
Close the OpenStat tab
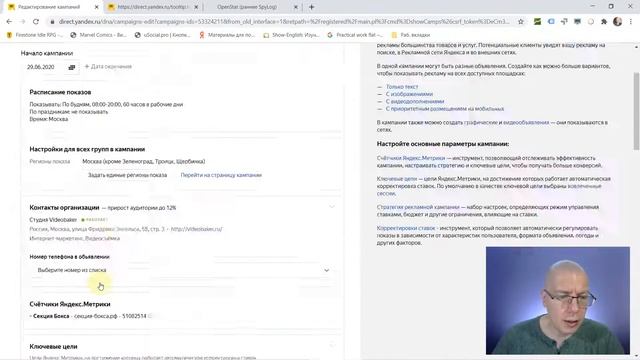coord(296,7)
